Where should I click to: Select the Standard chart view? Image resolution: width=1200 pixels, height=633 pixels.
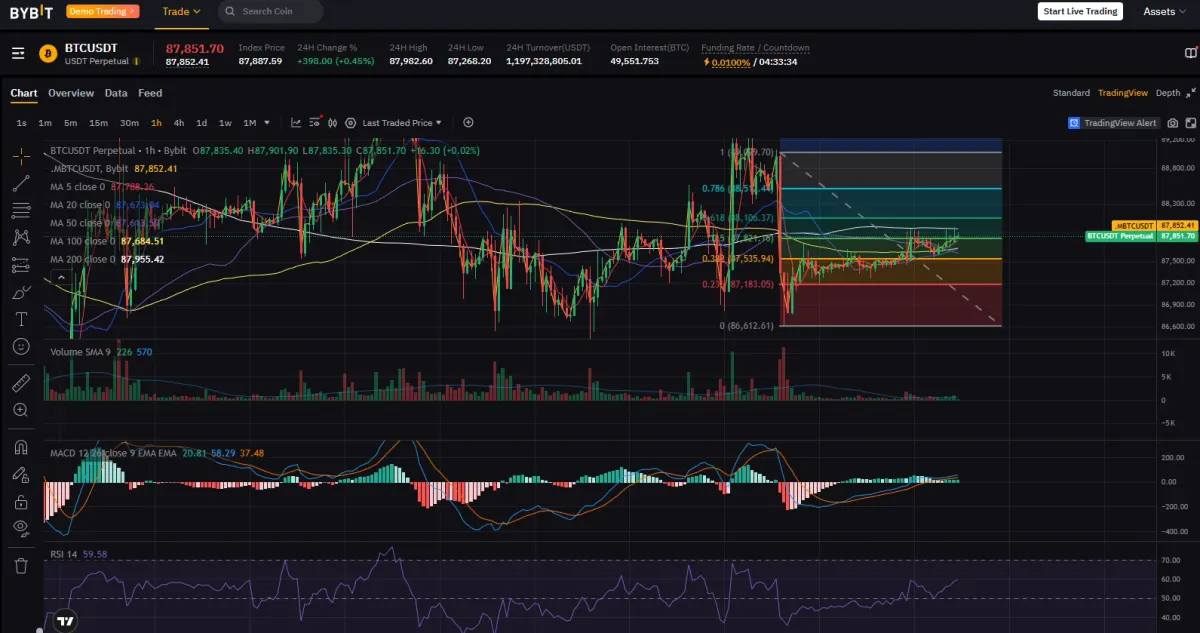point(1071,93)
